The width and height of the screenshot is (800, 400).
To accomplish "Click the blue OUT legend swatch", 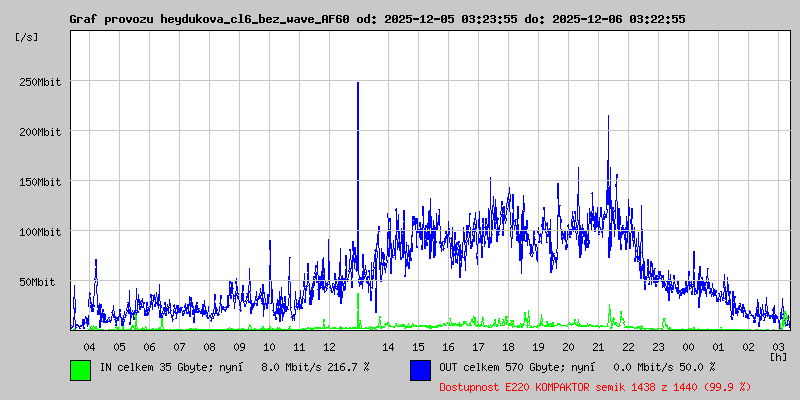I will [420, 370].
